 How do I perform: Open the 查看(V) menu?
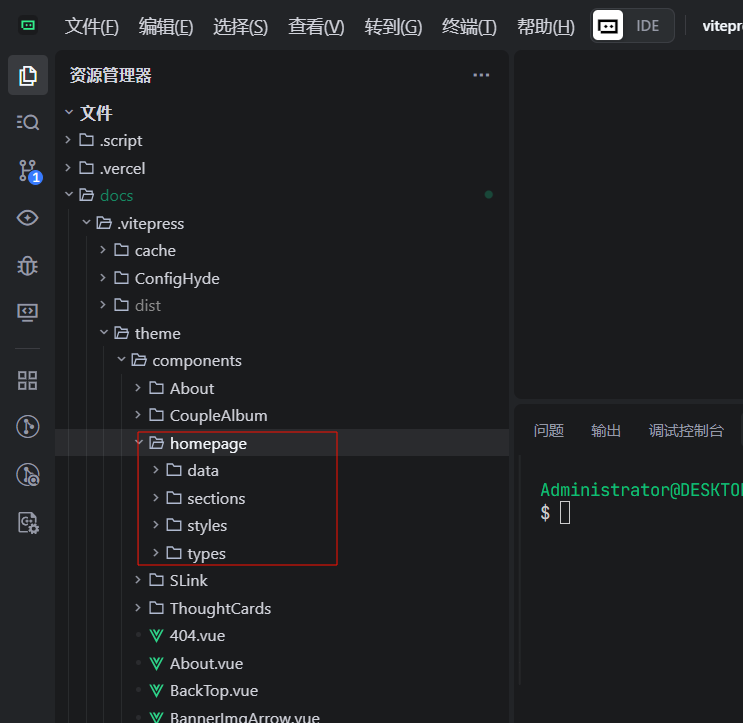[316, 27]
